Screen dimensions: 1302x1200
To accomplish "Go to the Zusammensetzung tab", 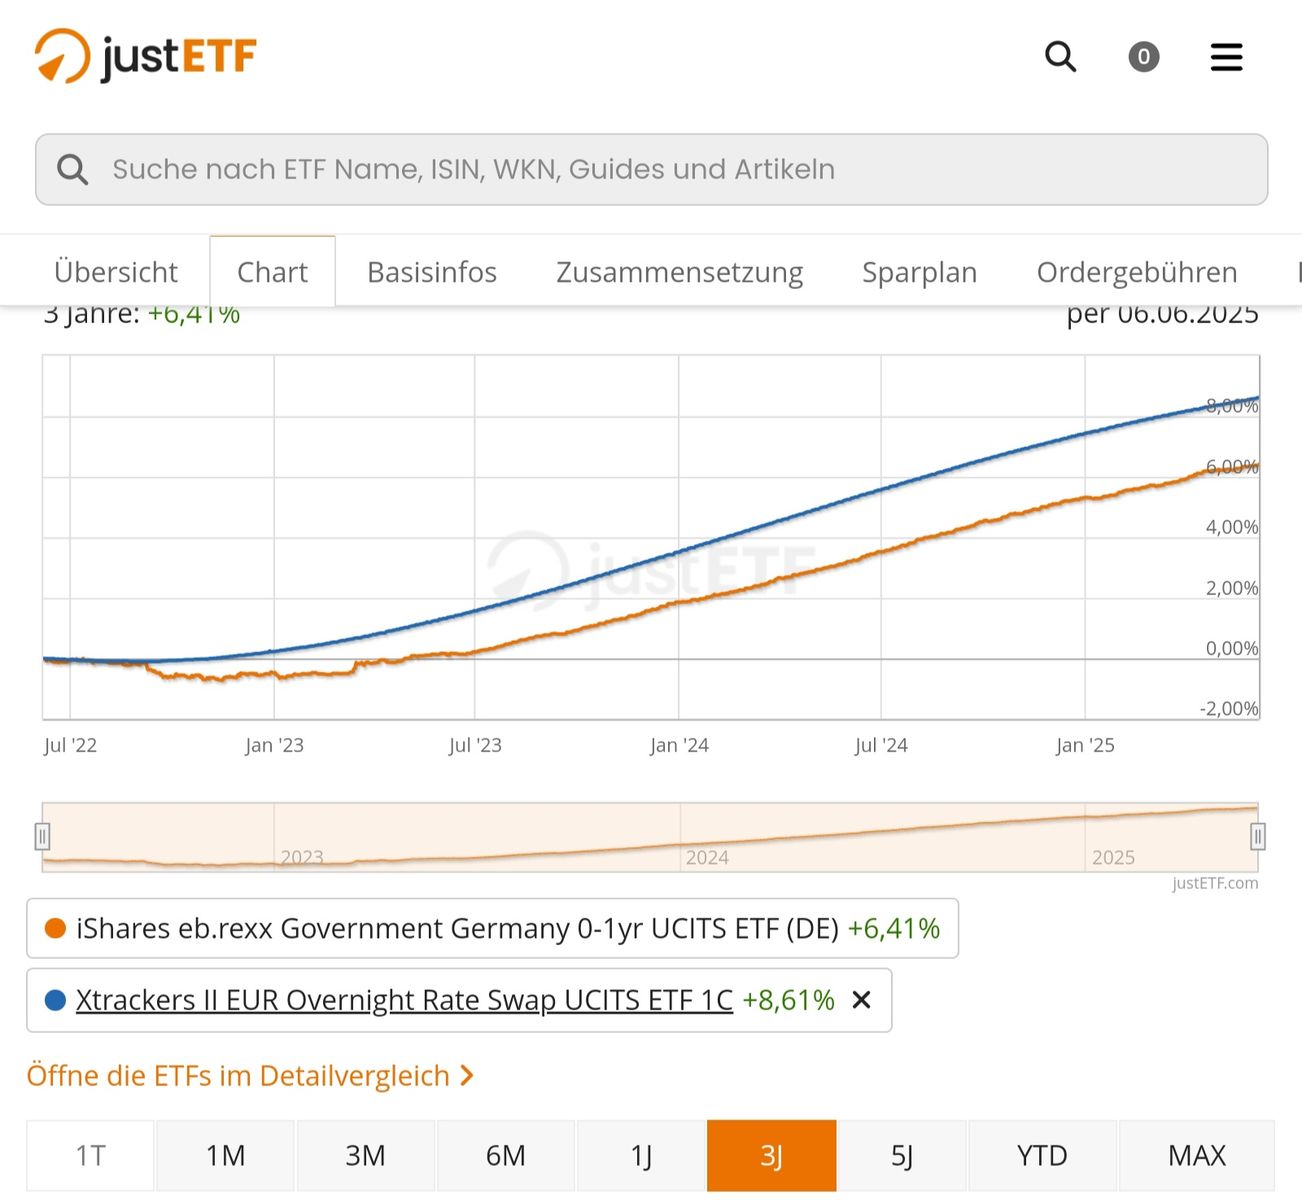I will (x=679, y=272).
